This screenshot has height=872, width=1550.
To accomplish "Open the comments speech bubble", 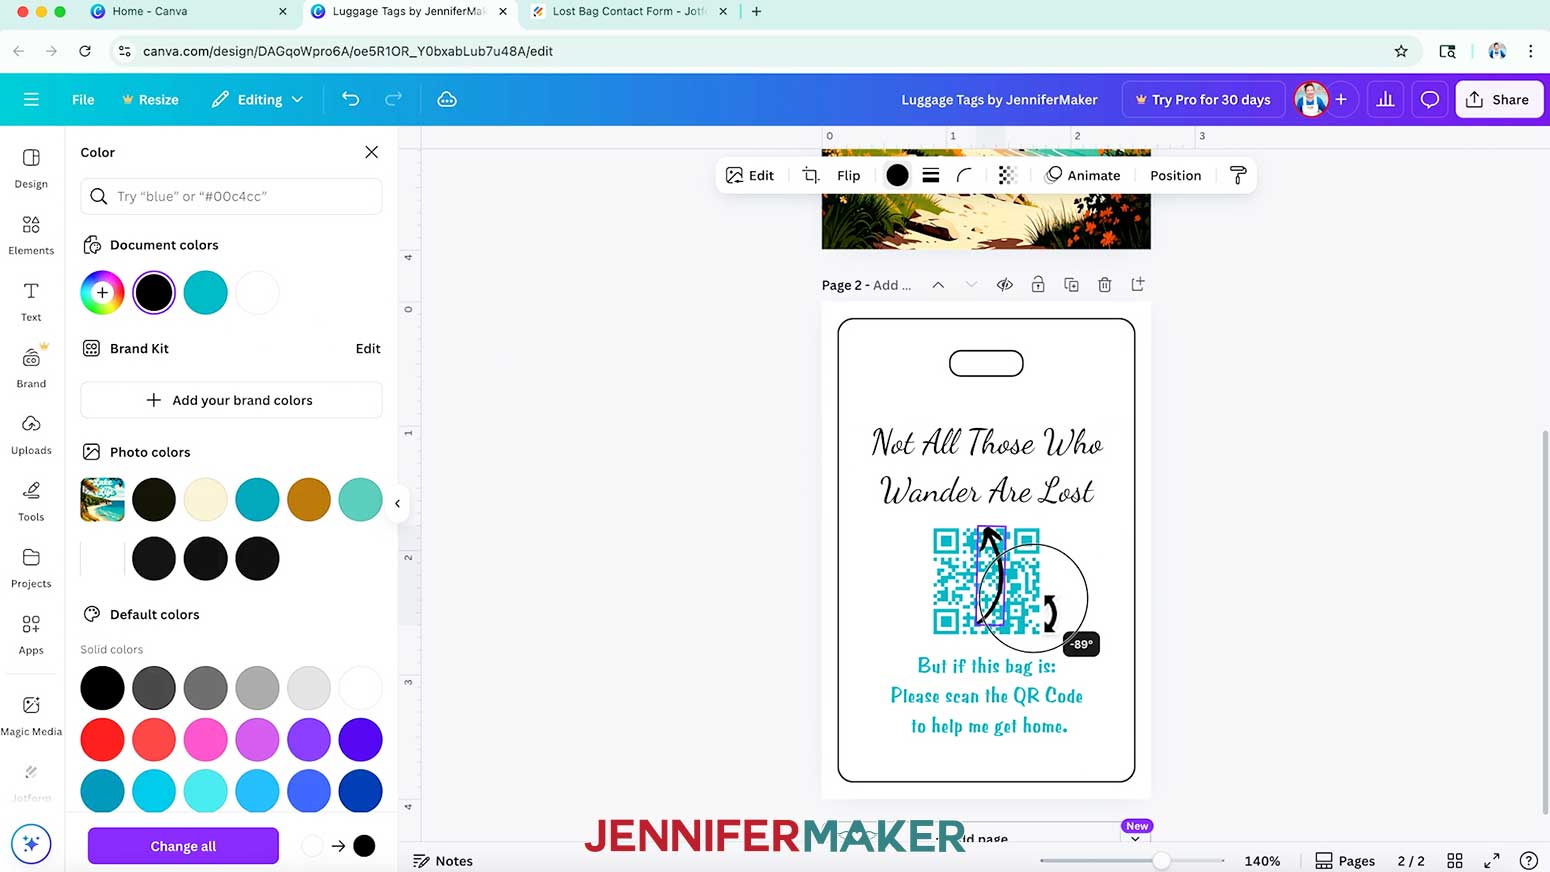I will point(1430,99).
